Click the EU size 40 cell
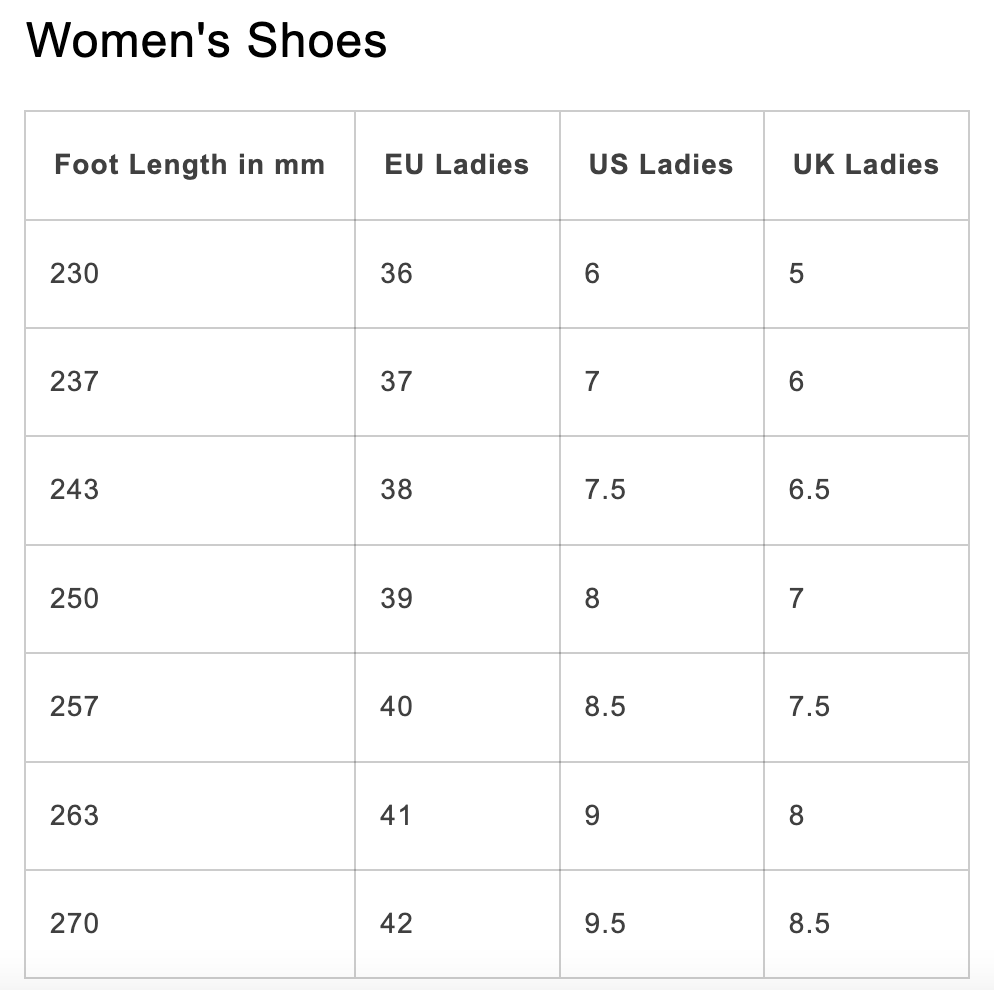This screenshot has height=990, width=994. pos(457,707)
